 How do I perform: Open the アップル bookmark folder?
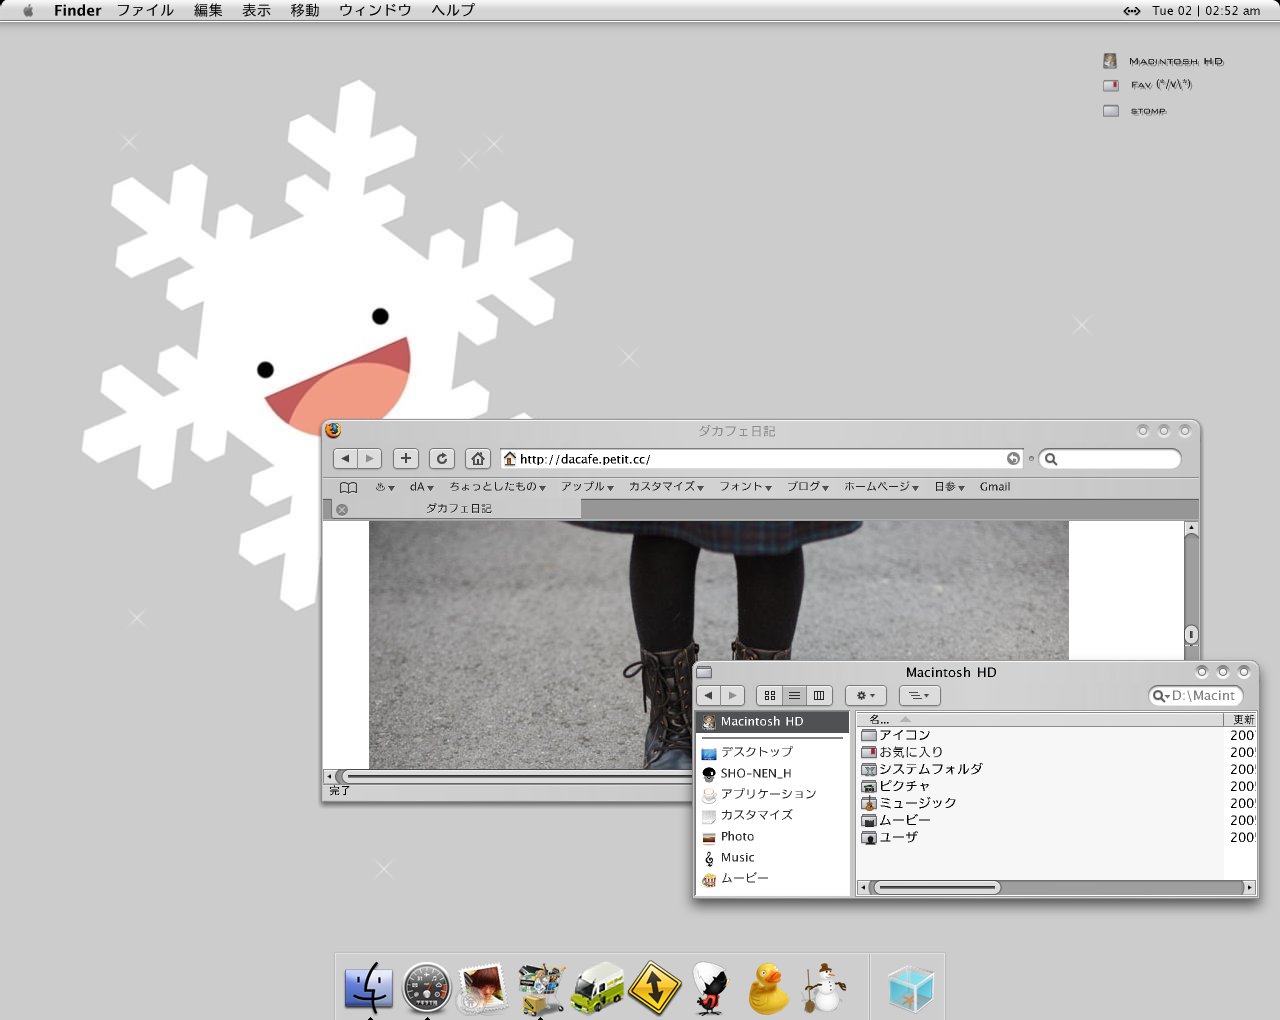[x=587, y=487]
